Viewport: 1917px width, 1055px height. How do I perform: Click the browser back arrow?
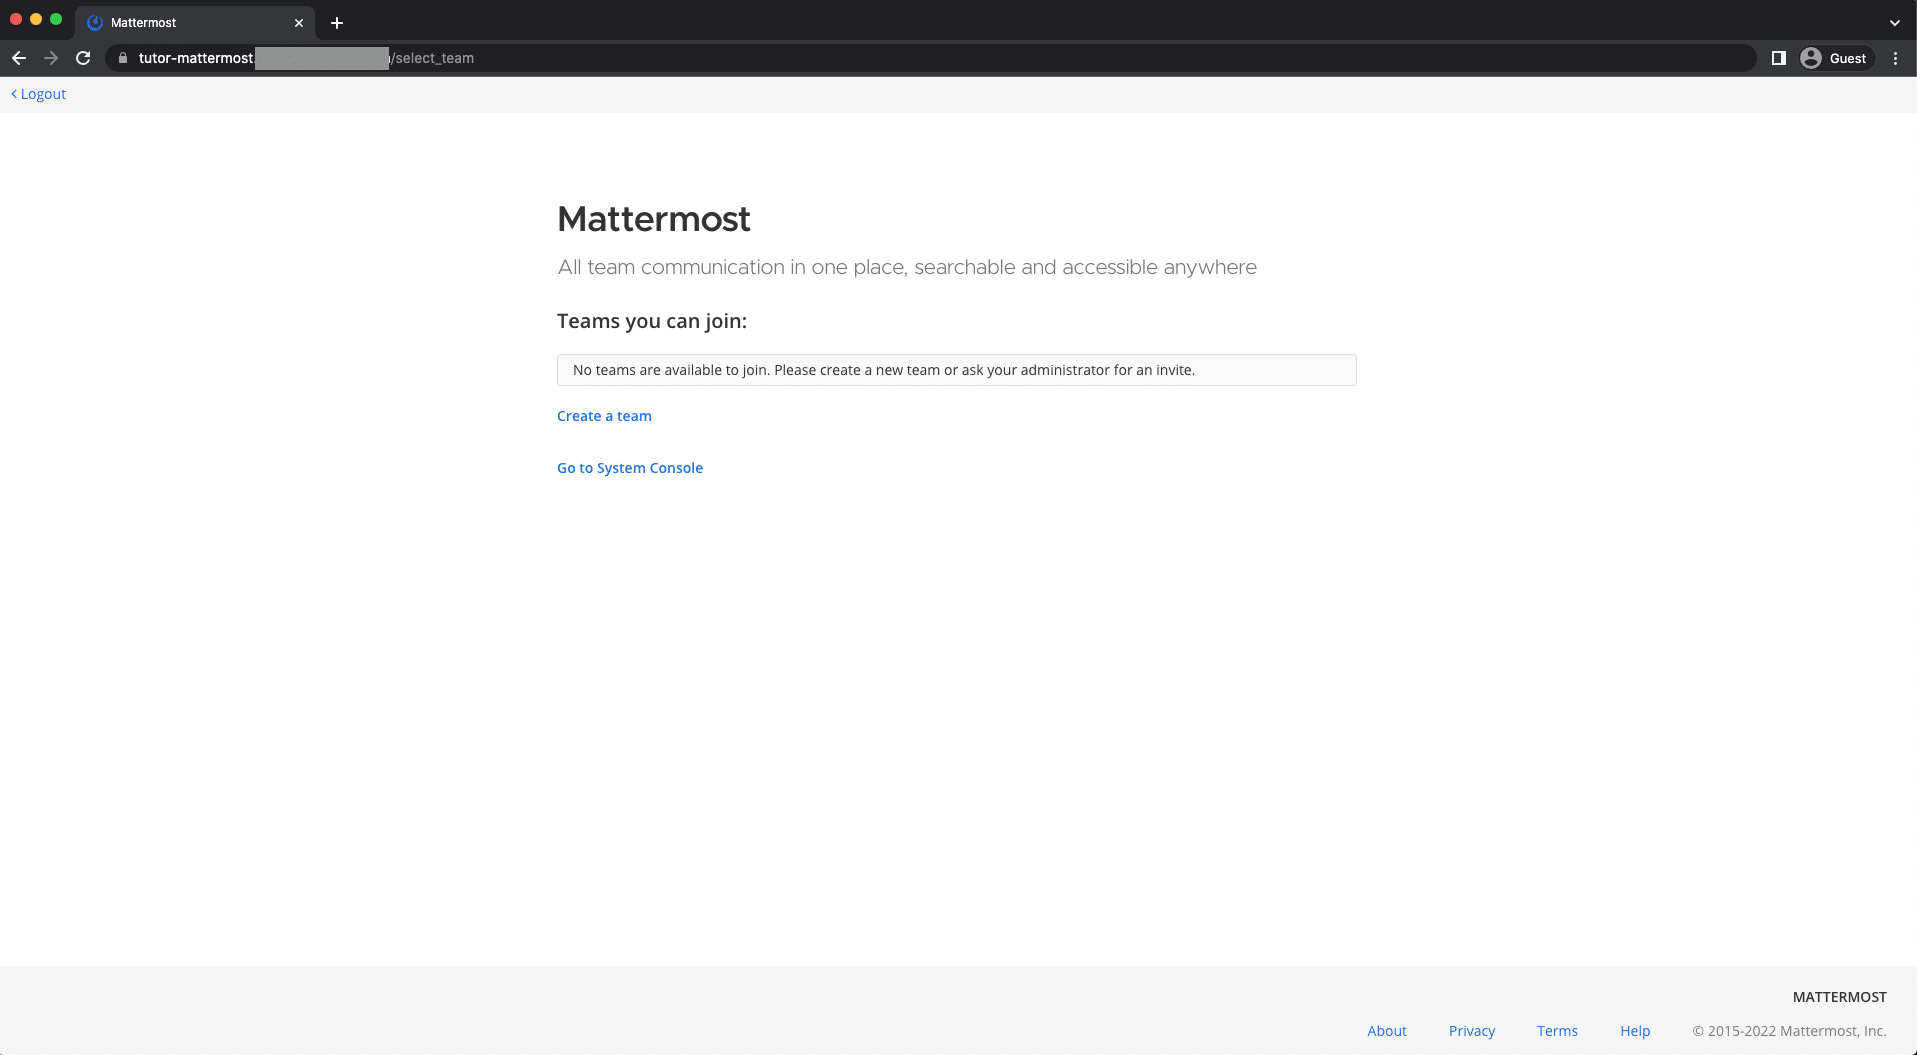(x=19, y=58)
